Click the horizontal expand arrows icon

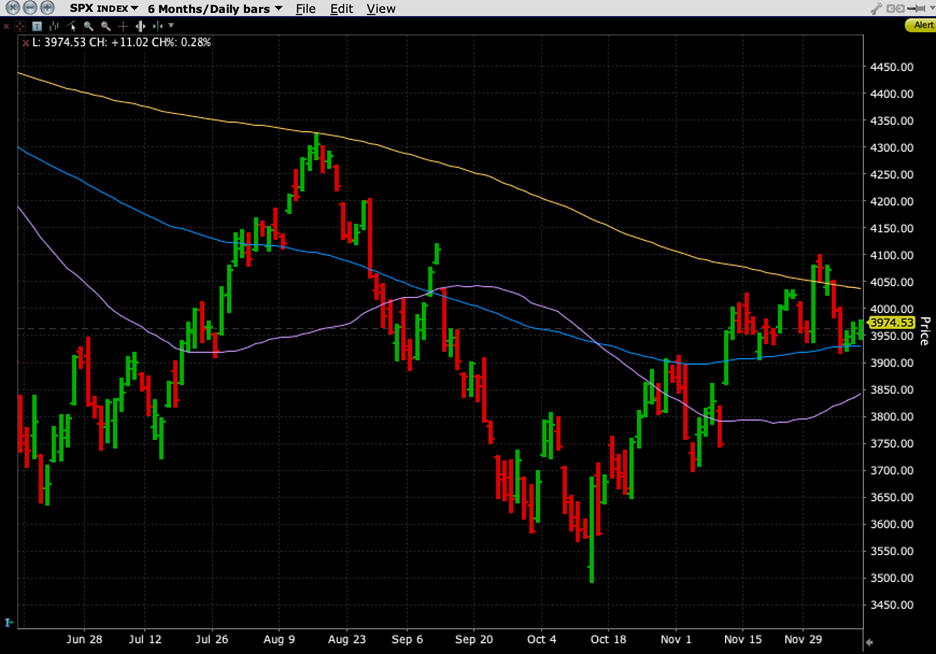coord(140,26)
